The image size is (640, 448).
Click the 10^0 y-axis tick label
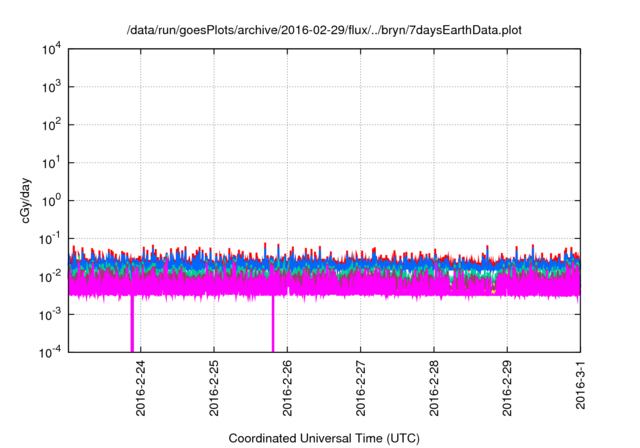pyautogui.click(x=52, y=201)
